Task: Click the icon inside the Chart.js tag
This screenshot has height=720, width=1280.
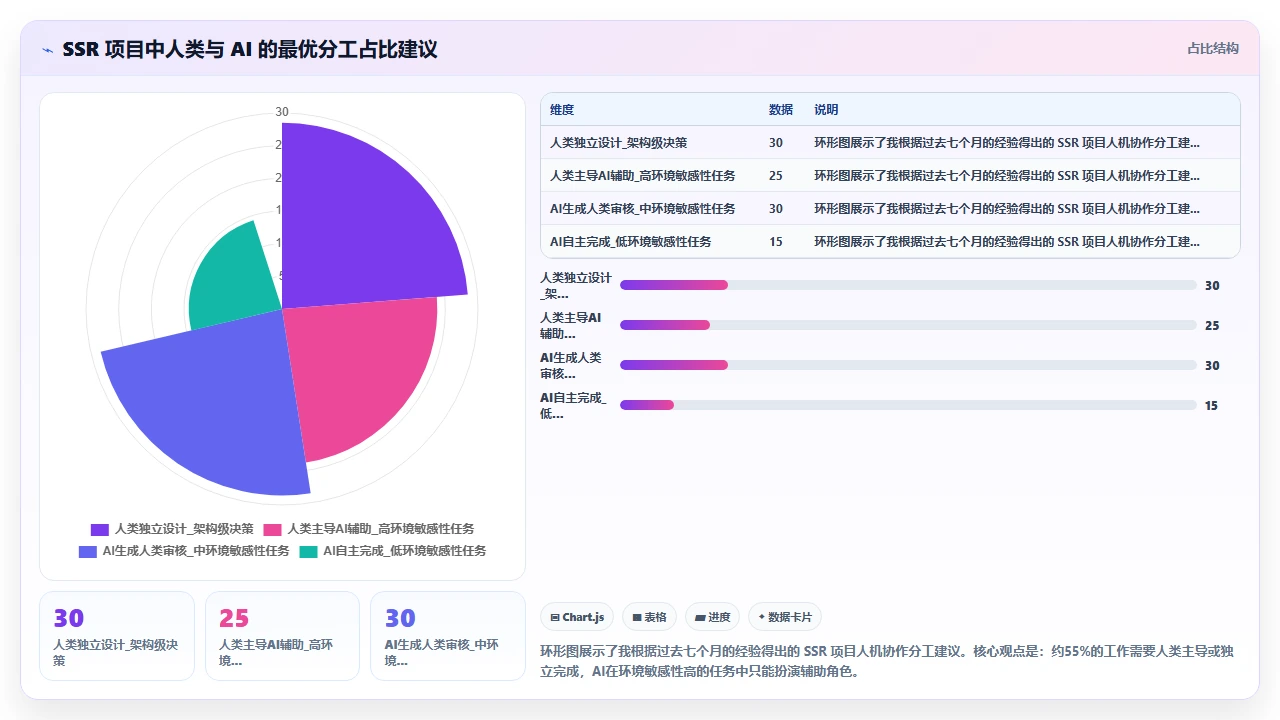Action: (x=555, y=618)
